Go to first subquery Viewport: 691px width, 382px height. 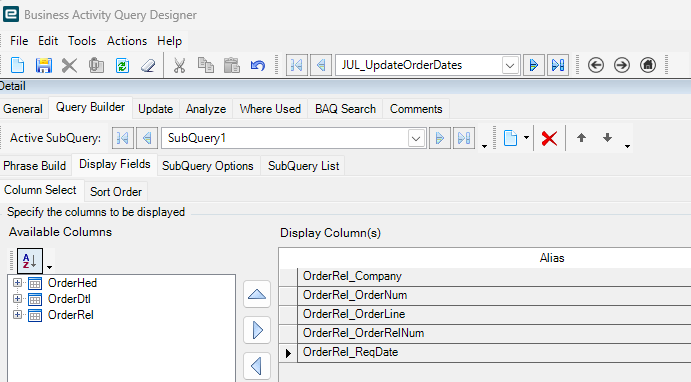123,138
